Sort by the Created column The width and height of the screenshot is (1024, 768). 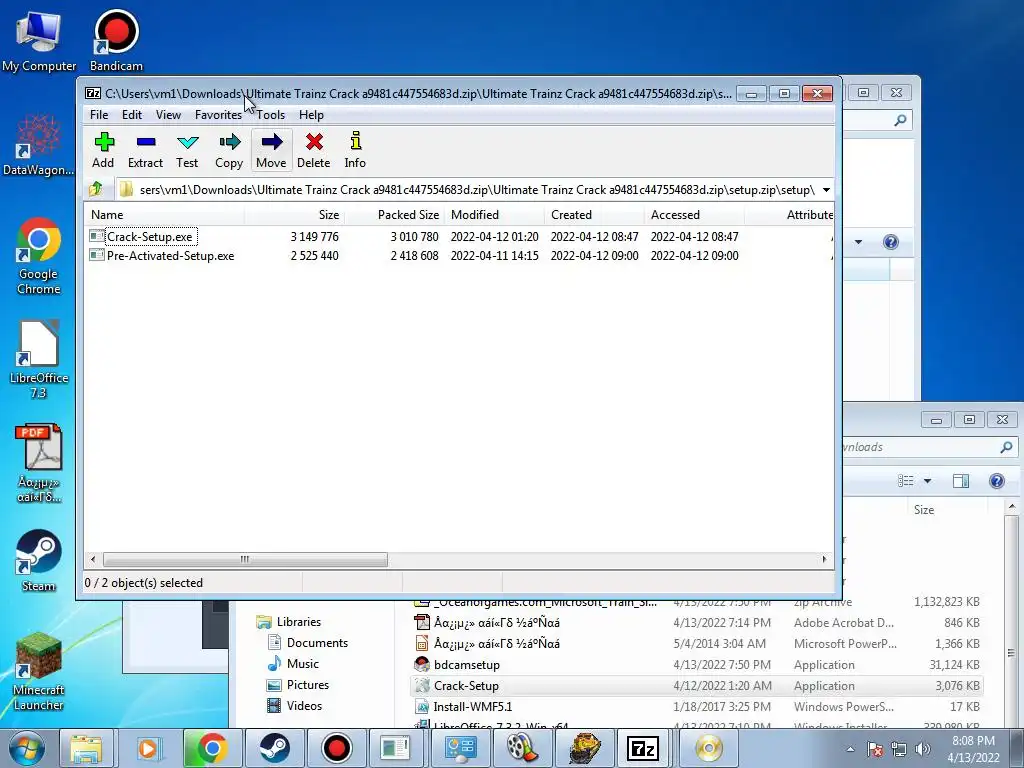tap(594, 215)
